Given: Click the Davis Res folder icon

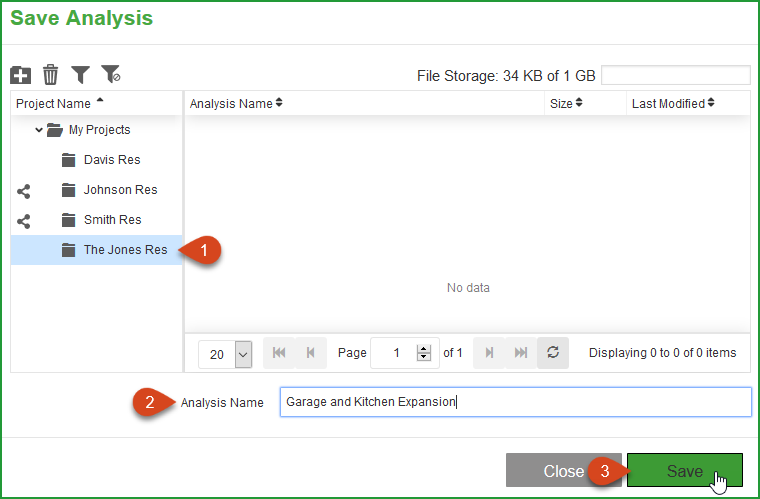Looking at the screenshot, I should 68,160.
